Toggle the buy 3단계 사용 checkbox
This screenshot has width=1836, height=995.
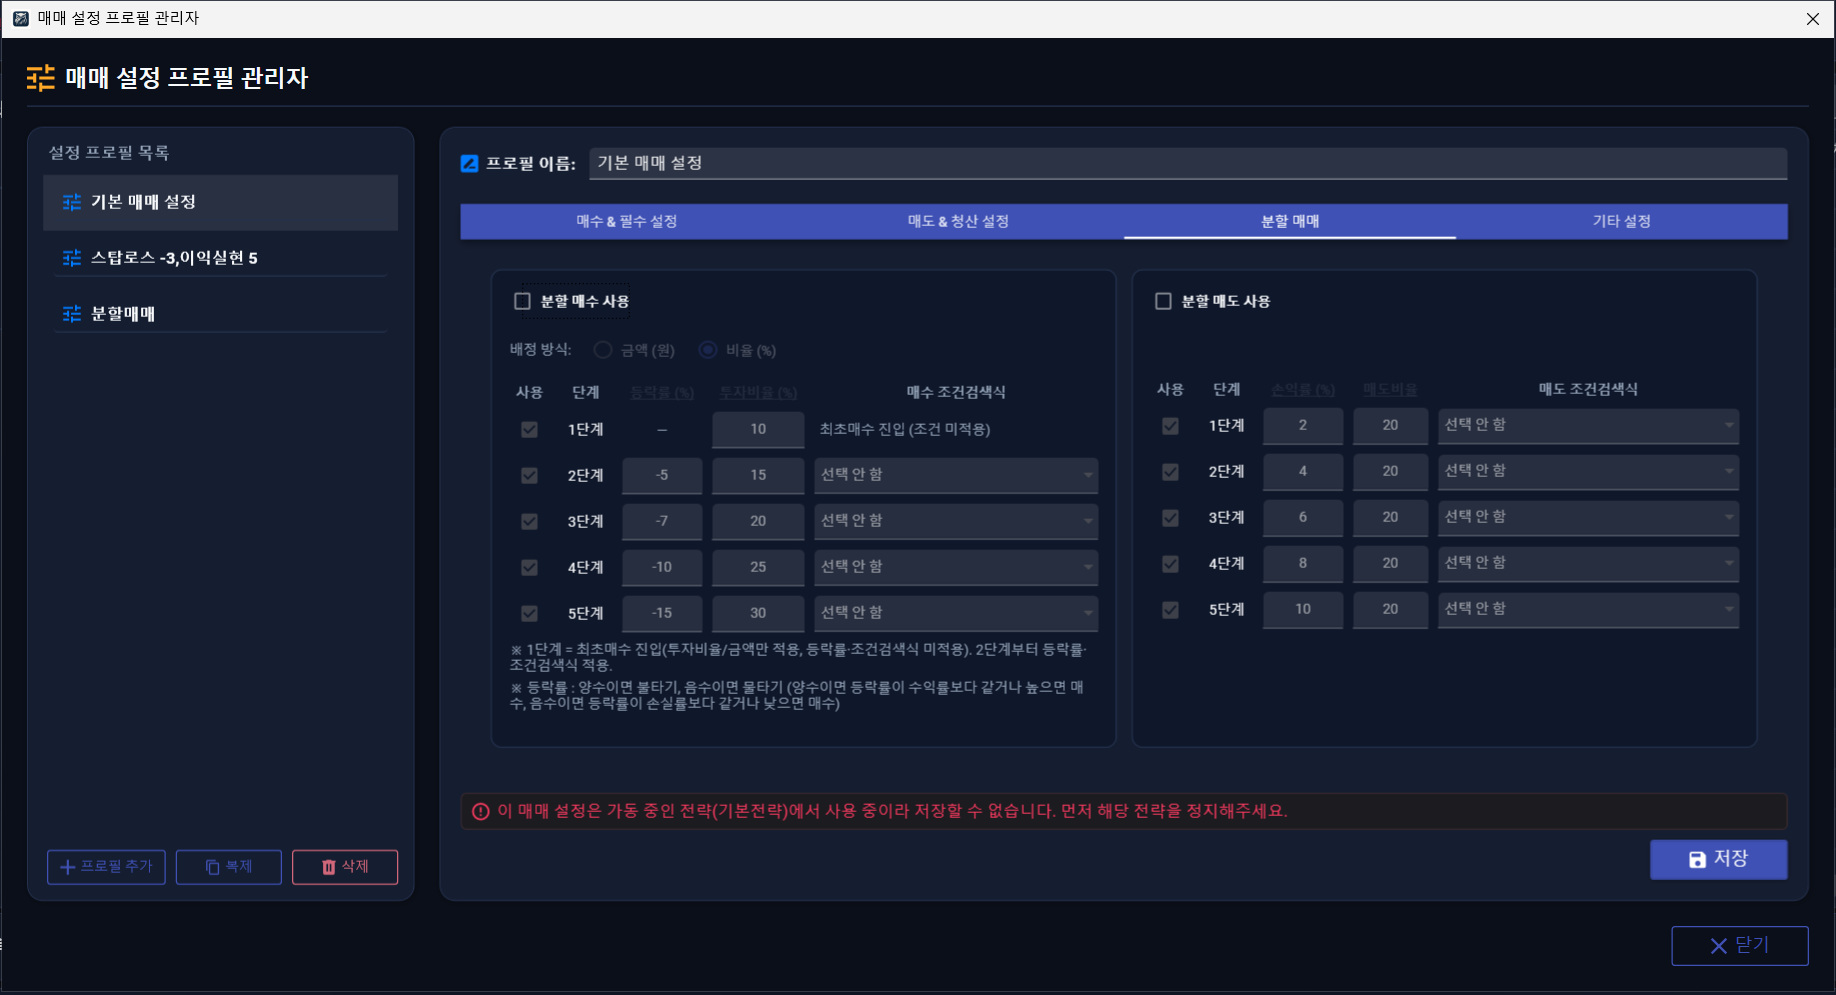[529, 521]
